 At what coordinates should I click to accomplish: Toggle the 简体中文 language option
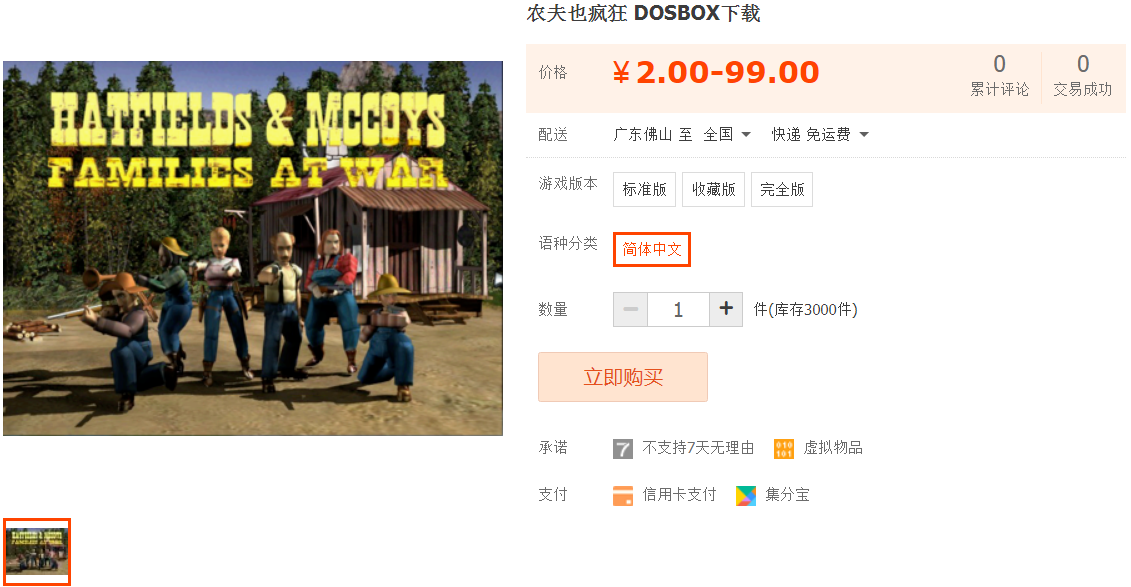click(x=652, y=250)
